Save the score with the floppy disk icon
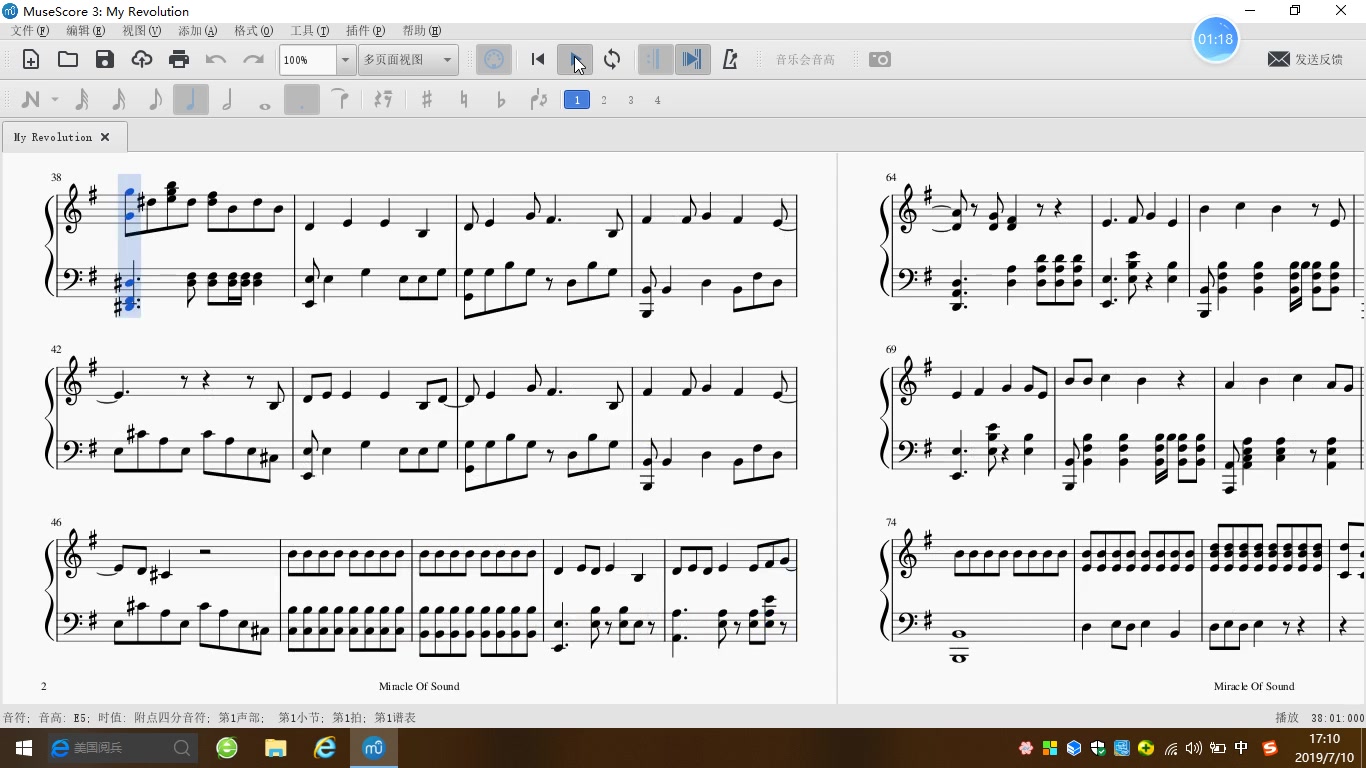This screenshot has width=1366, height=768. pos(105,60)
